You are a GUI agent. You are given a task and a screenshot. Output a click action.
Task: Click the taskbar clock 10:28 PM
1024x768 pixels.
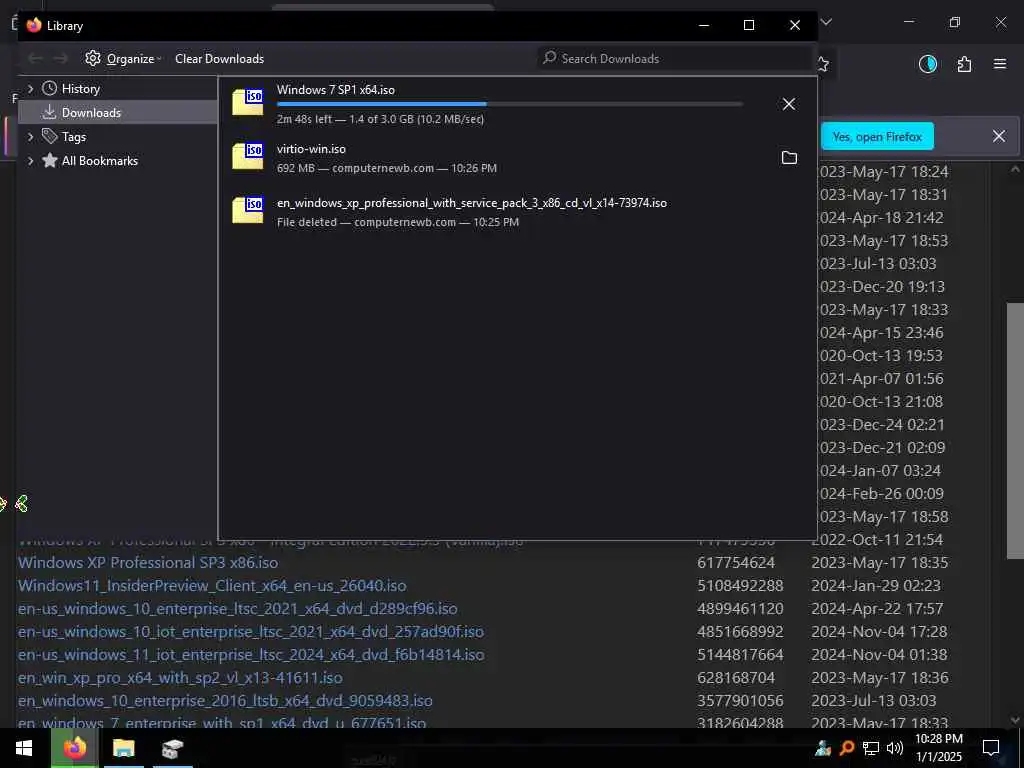click(x=938, y=739)
